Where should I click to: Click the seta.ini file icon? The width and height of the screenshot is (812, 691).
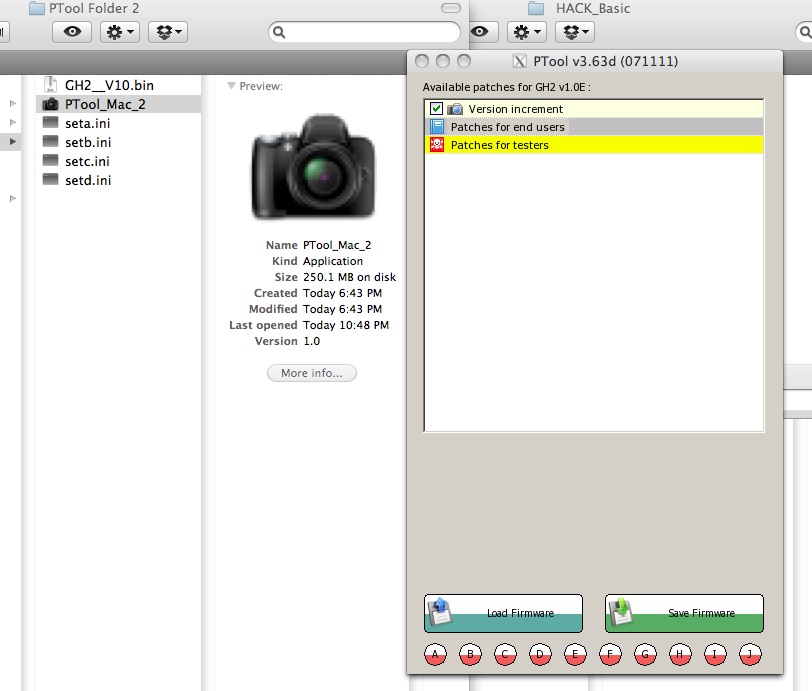[50, 123]
